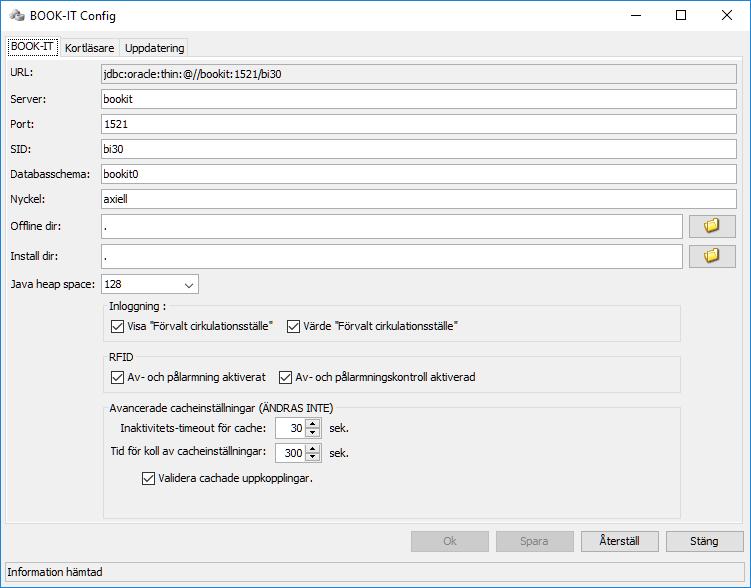Select the BOOK-IT tab
This screenshot has height=588, width=751.
point(32,46)
